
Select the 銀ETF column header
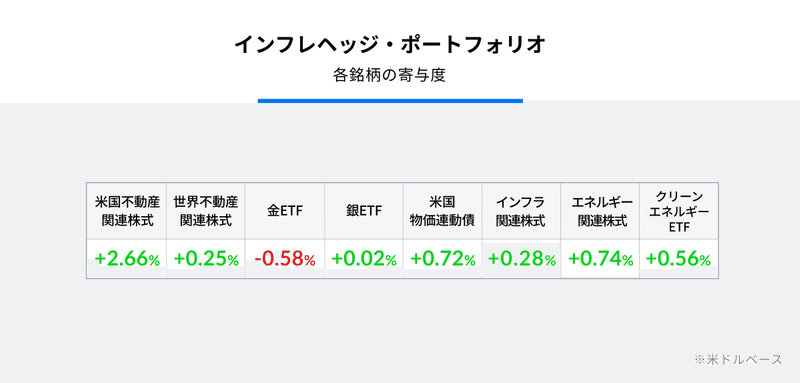[364, 211]
